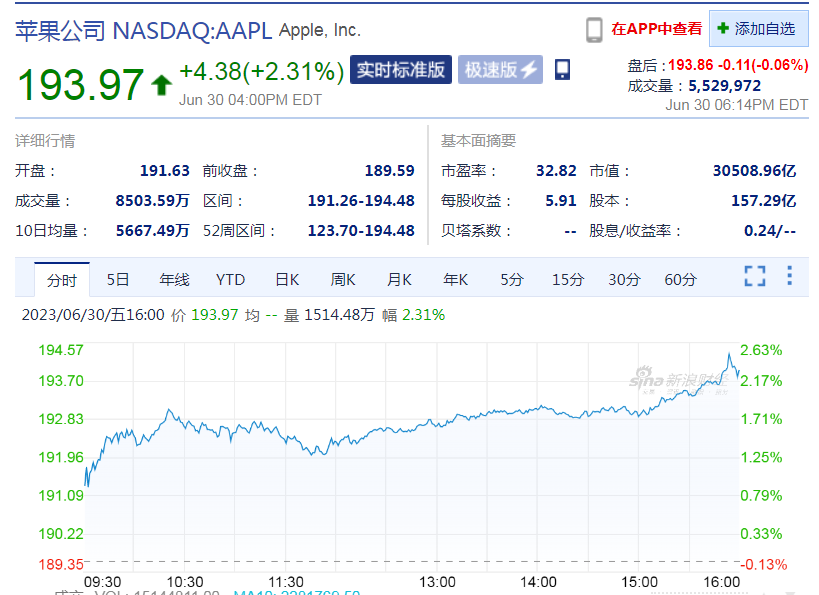
Task: Click the 基本面摘要 section heading
Action: pyautogui.click(x=478, y=141)
